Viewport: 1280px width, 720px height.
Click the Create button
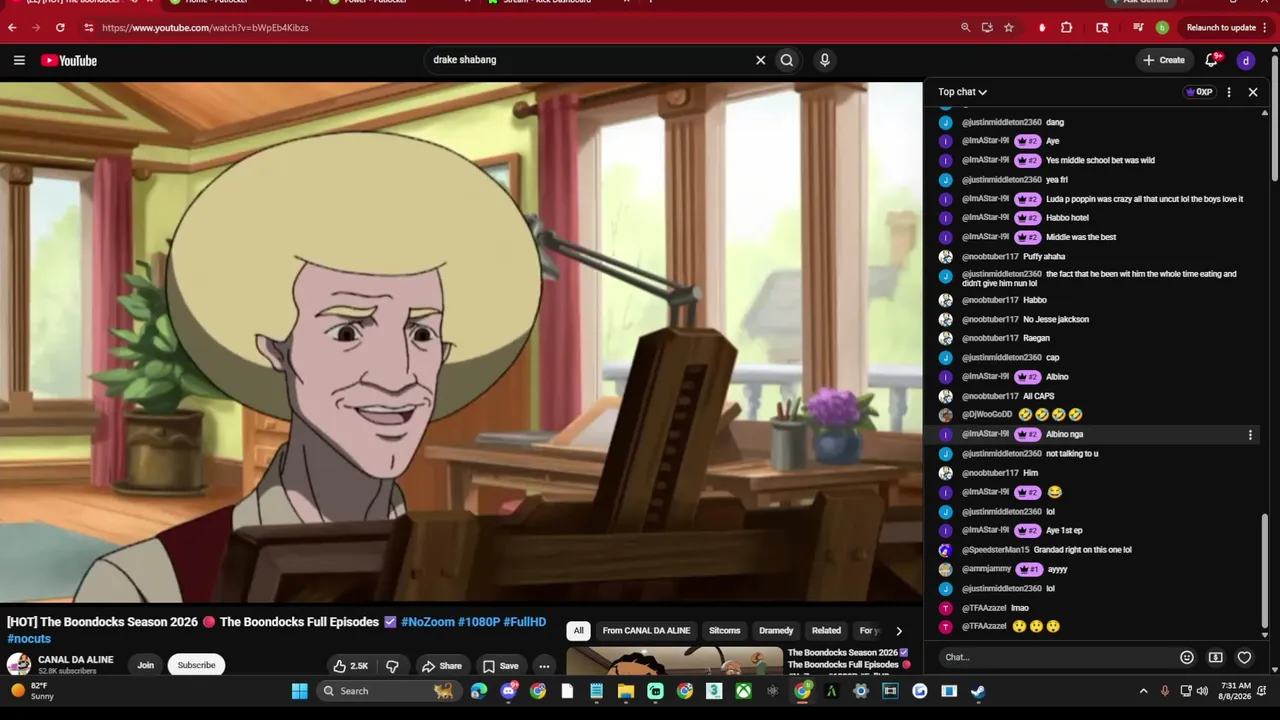pos(1164,60)
